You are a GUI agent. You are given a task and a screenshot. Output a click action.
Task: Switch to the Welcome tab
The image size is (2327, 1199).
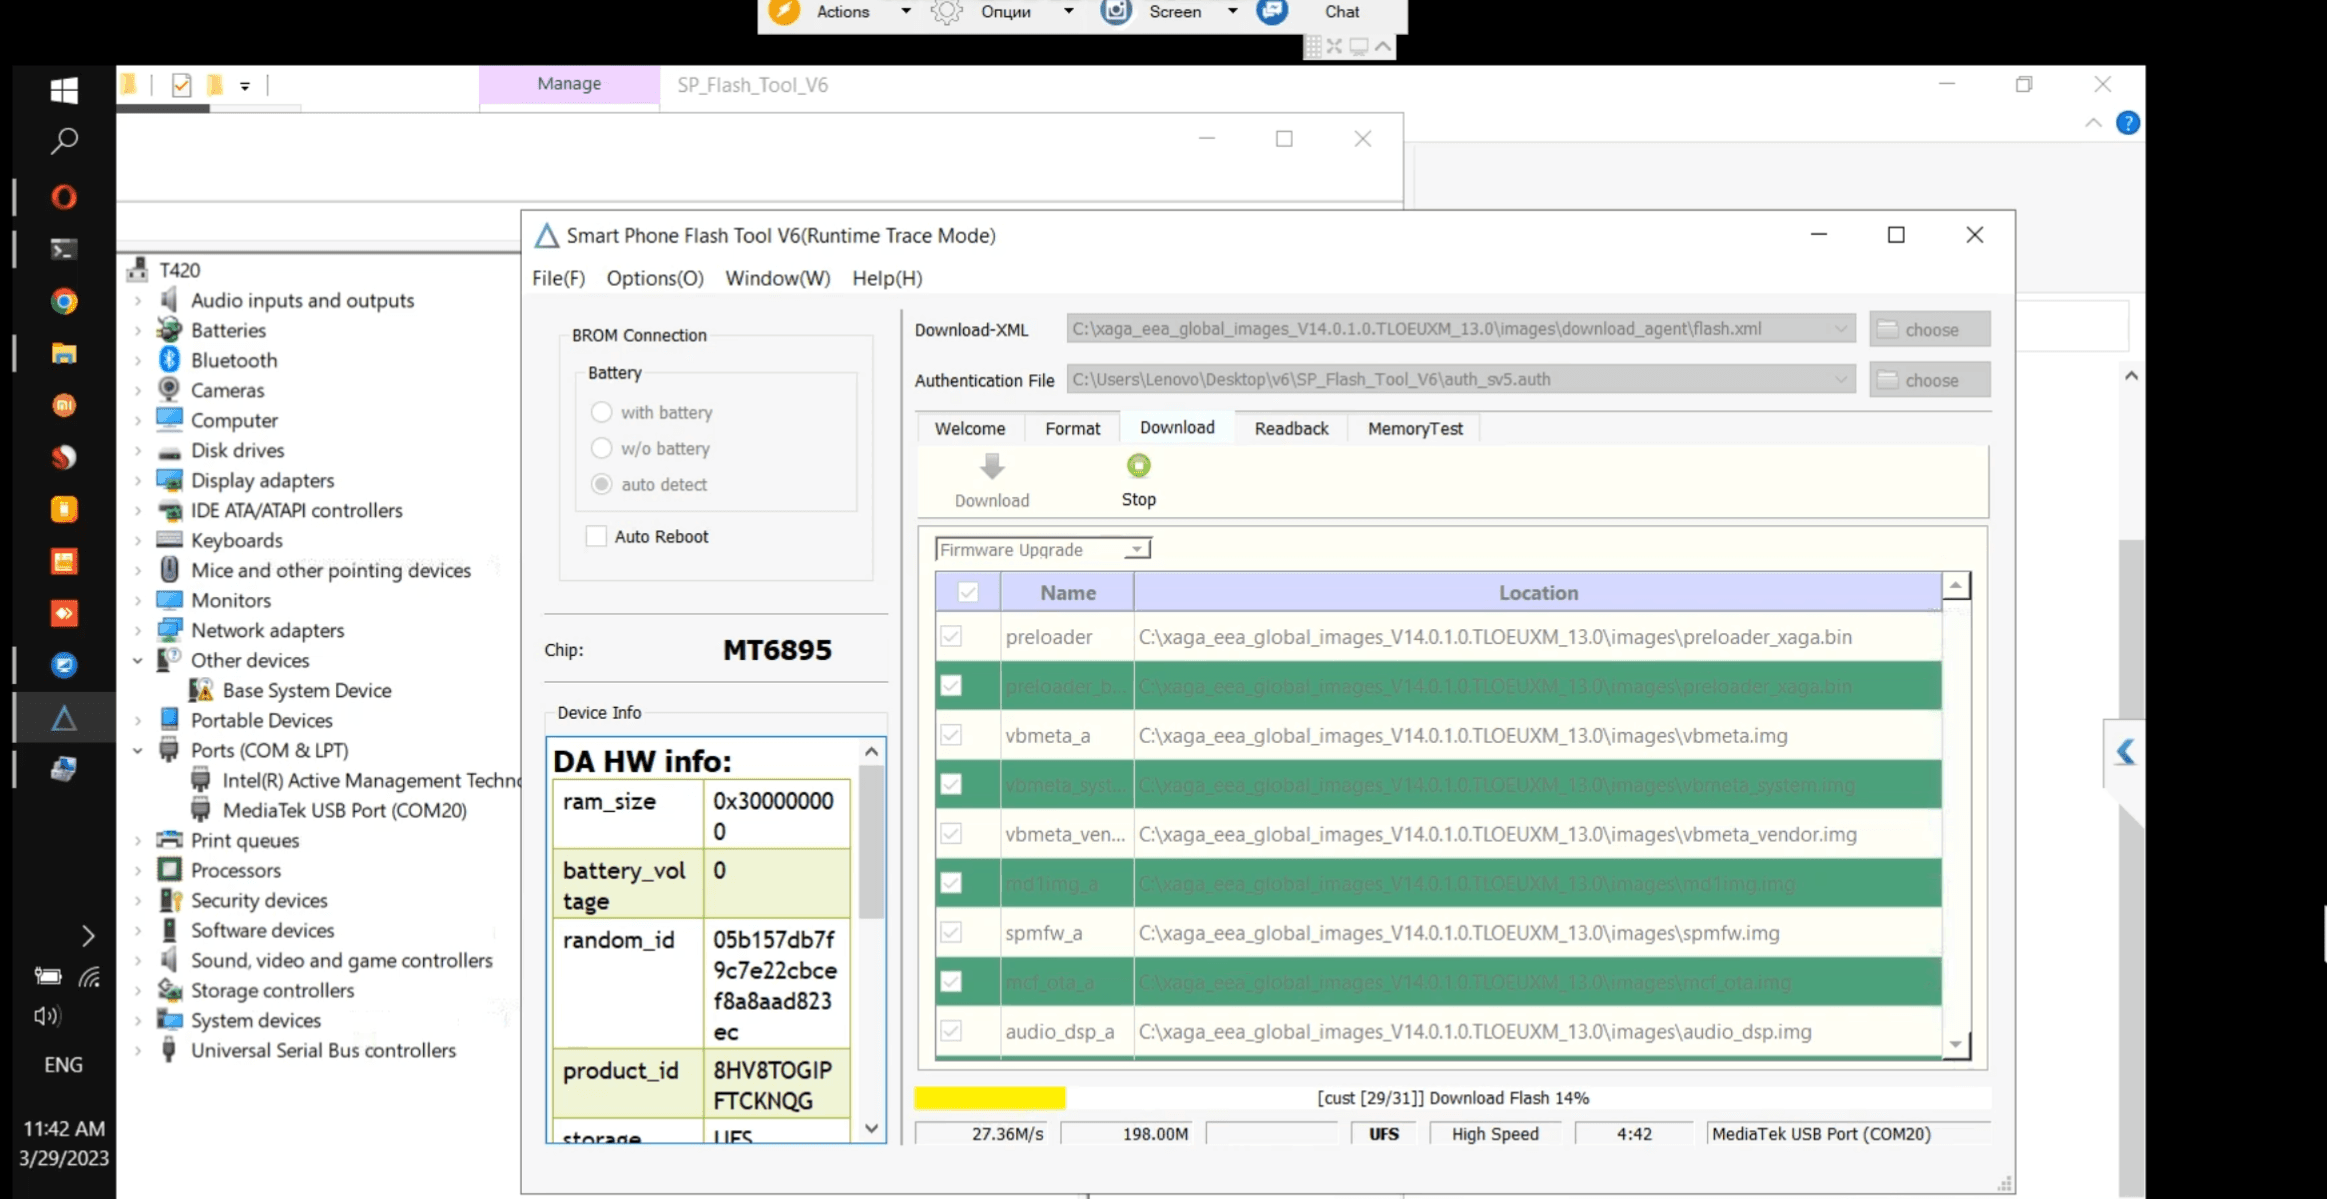[970, 428]
